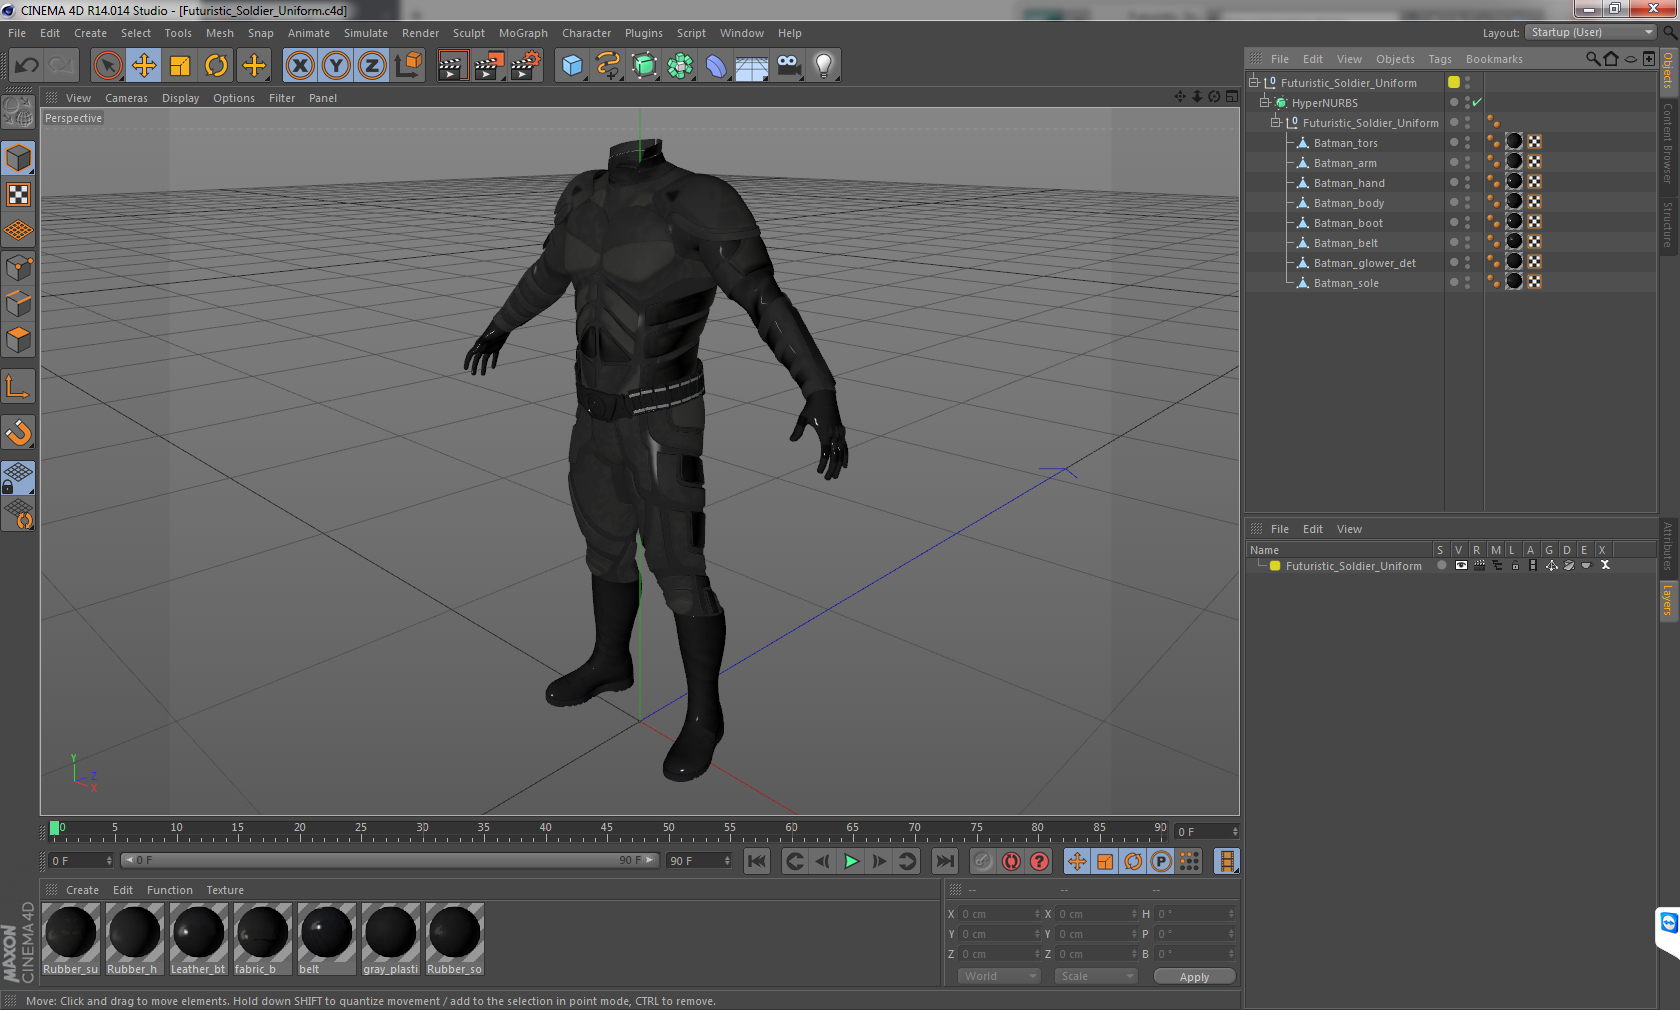Collapse the nested Futuristic_Soldier_Uniform null

pyautogui.click(x=1276, y=122)
